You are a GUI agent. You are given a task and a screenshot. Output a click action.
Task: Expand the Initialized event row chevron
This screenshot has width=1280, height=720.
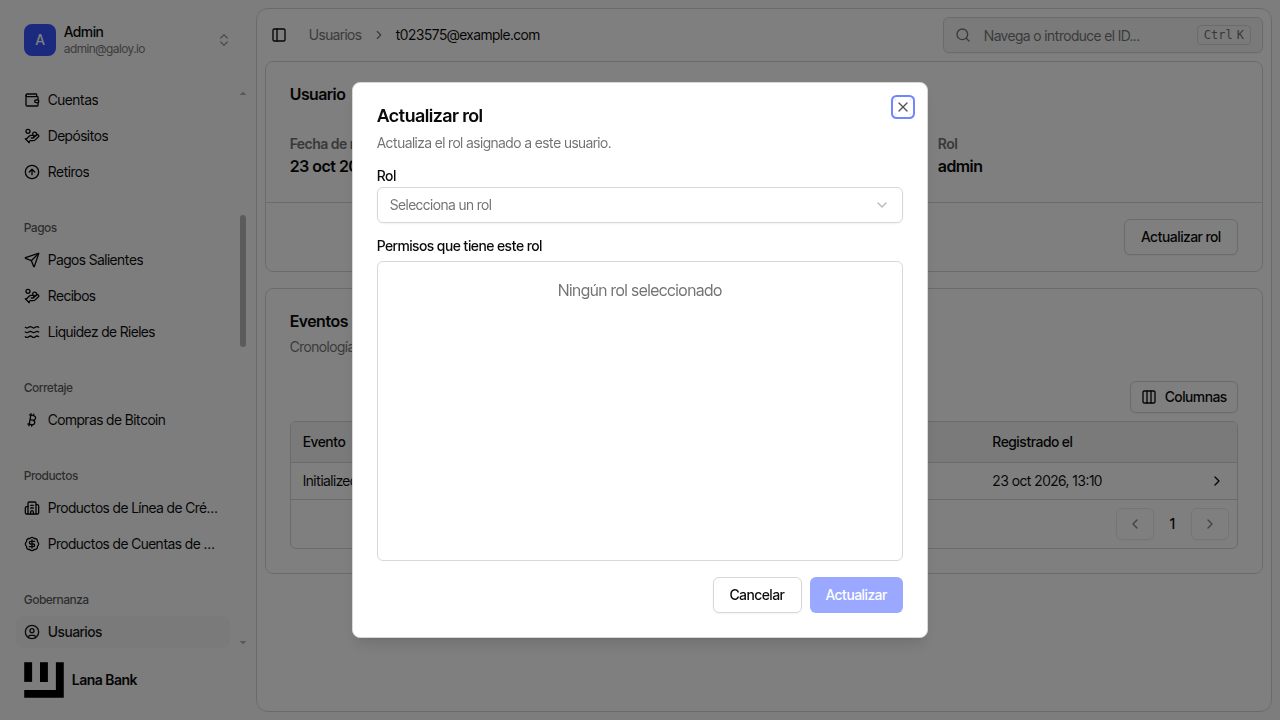point(1217,481)
